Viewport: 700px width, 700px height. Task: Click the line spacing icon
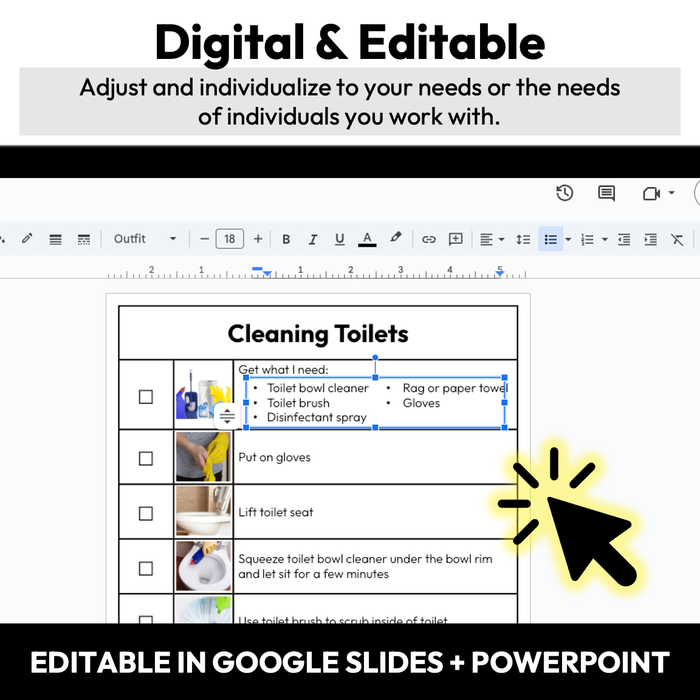(522, 239)
